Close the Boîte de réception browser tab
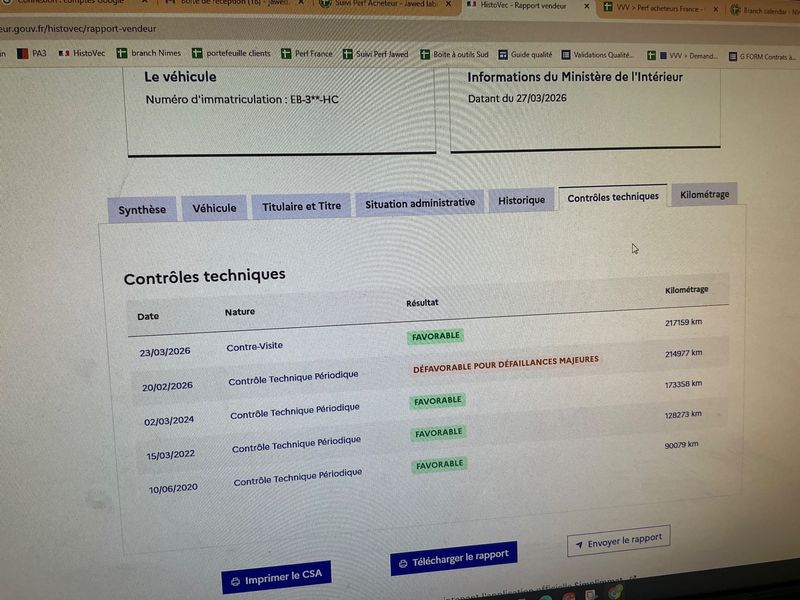The width and height of the screenshot is (800, 600). click(x=301, y=3)
